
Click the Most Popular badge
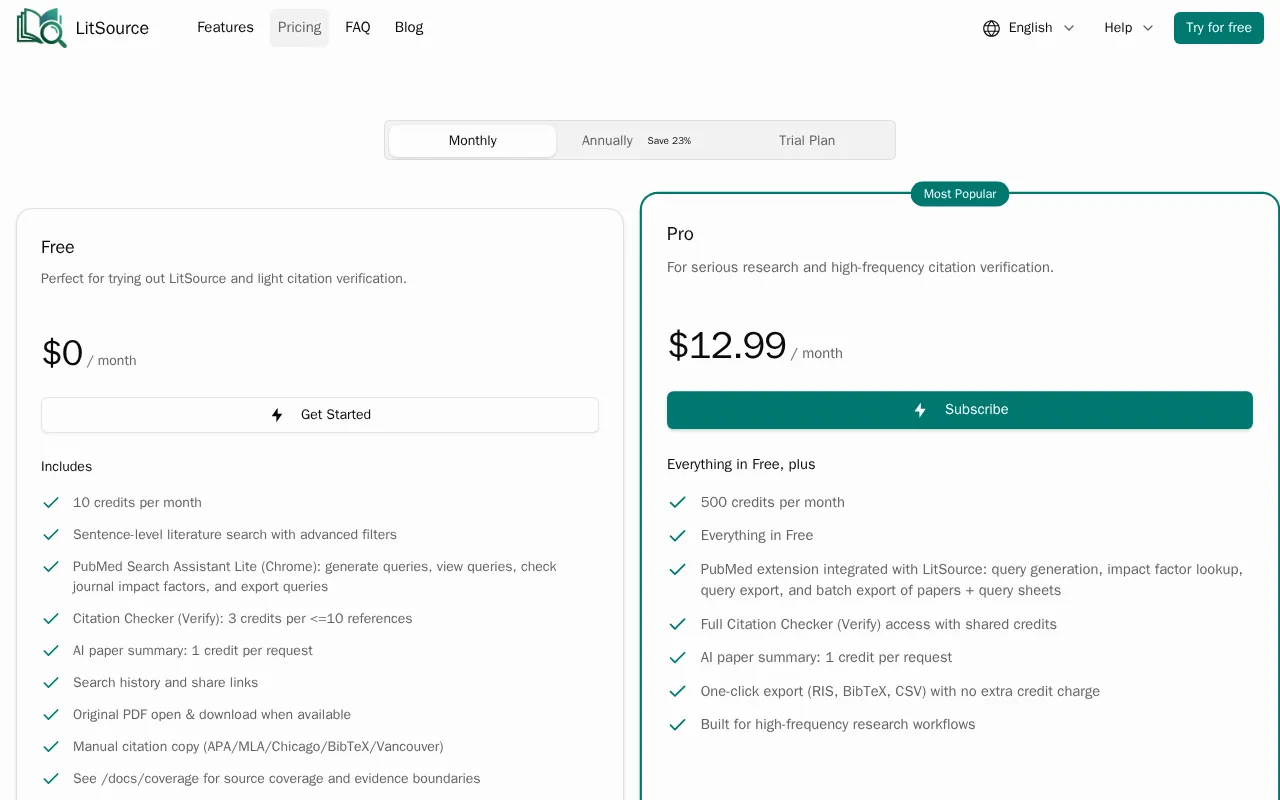pyautogui.click(x=960, y=194)
